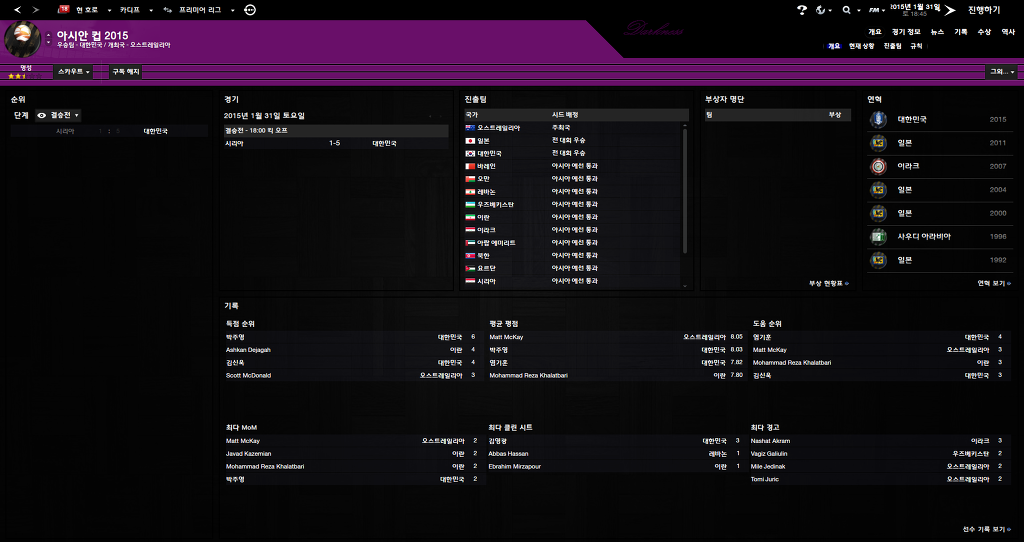The image size is (1024, 542).
Task: Click the 2007 이라크 badge in 연혁
Action: tap(878, 167)
